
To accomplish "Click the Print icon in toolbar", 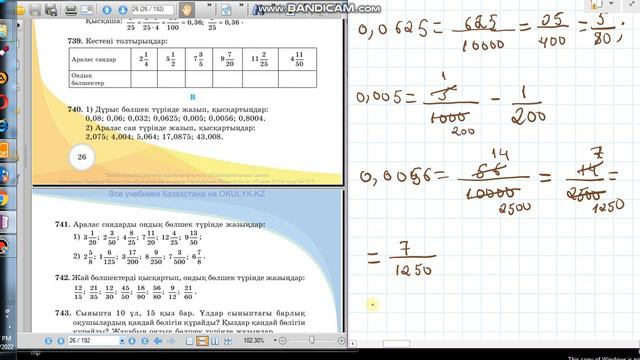I will pos(71,10).
